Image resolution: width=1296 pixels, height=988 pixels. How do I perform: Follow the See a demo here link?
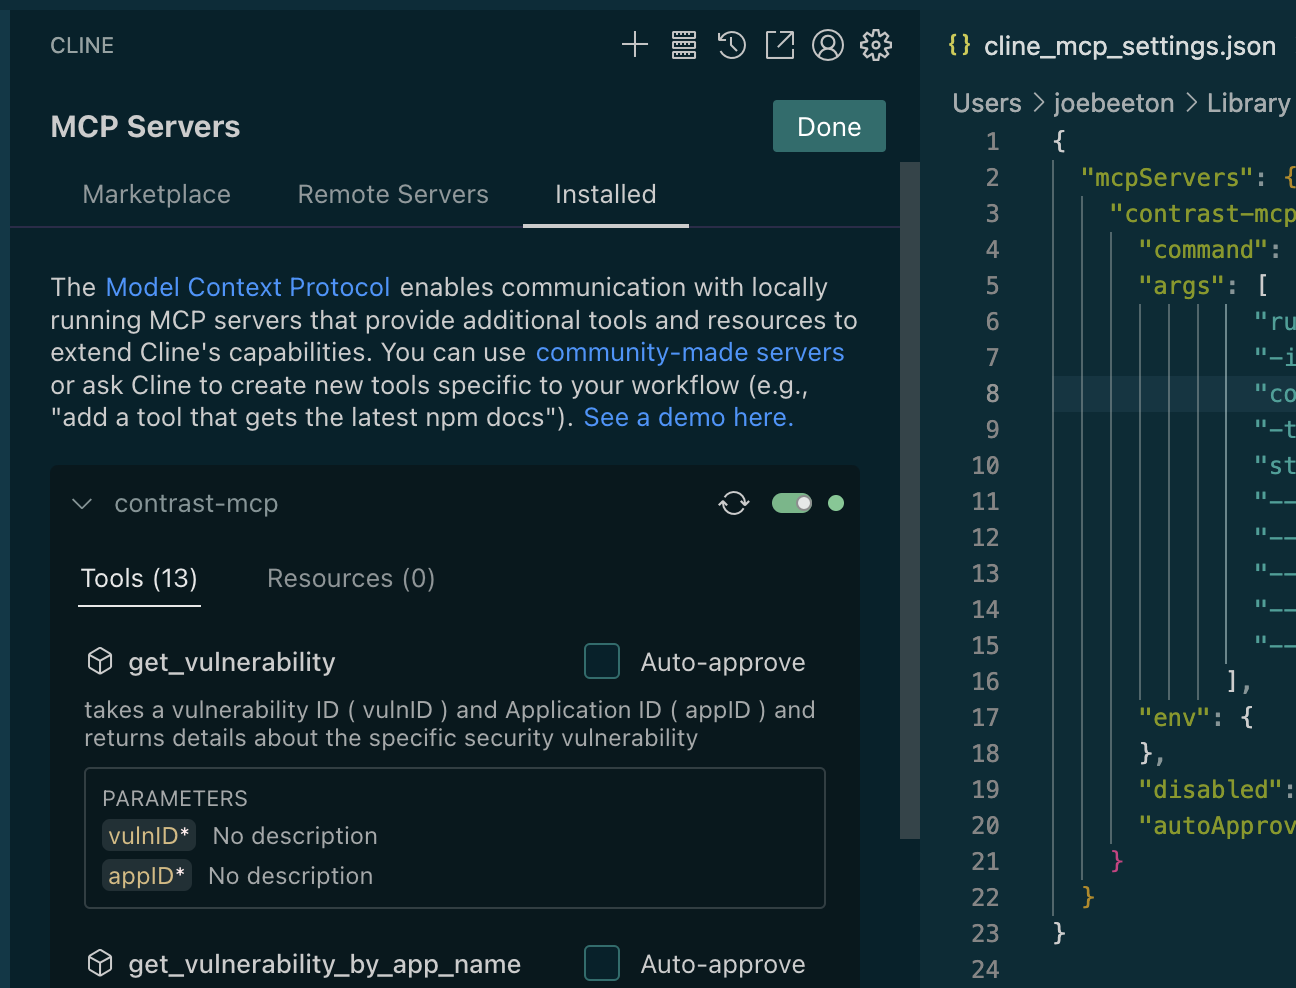(689, 417)
